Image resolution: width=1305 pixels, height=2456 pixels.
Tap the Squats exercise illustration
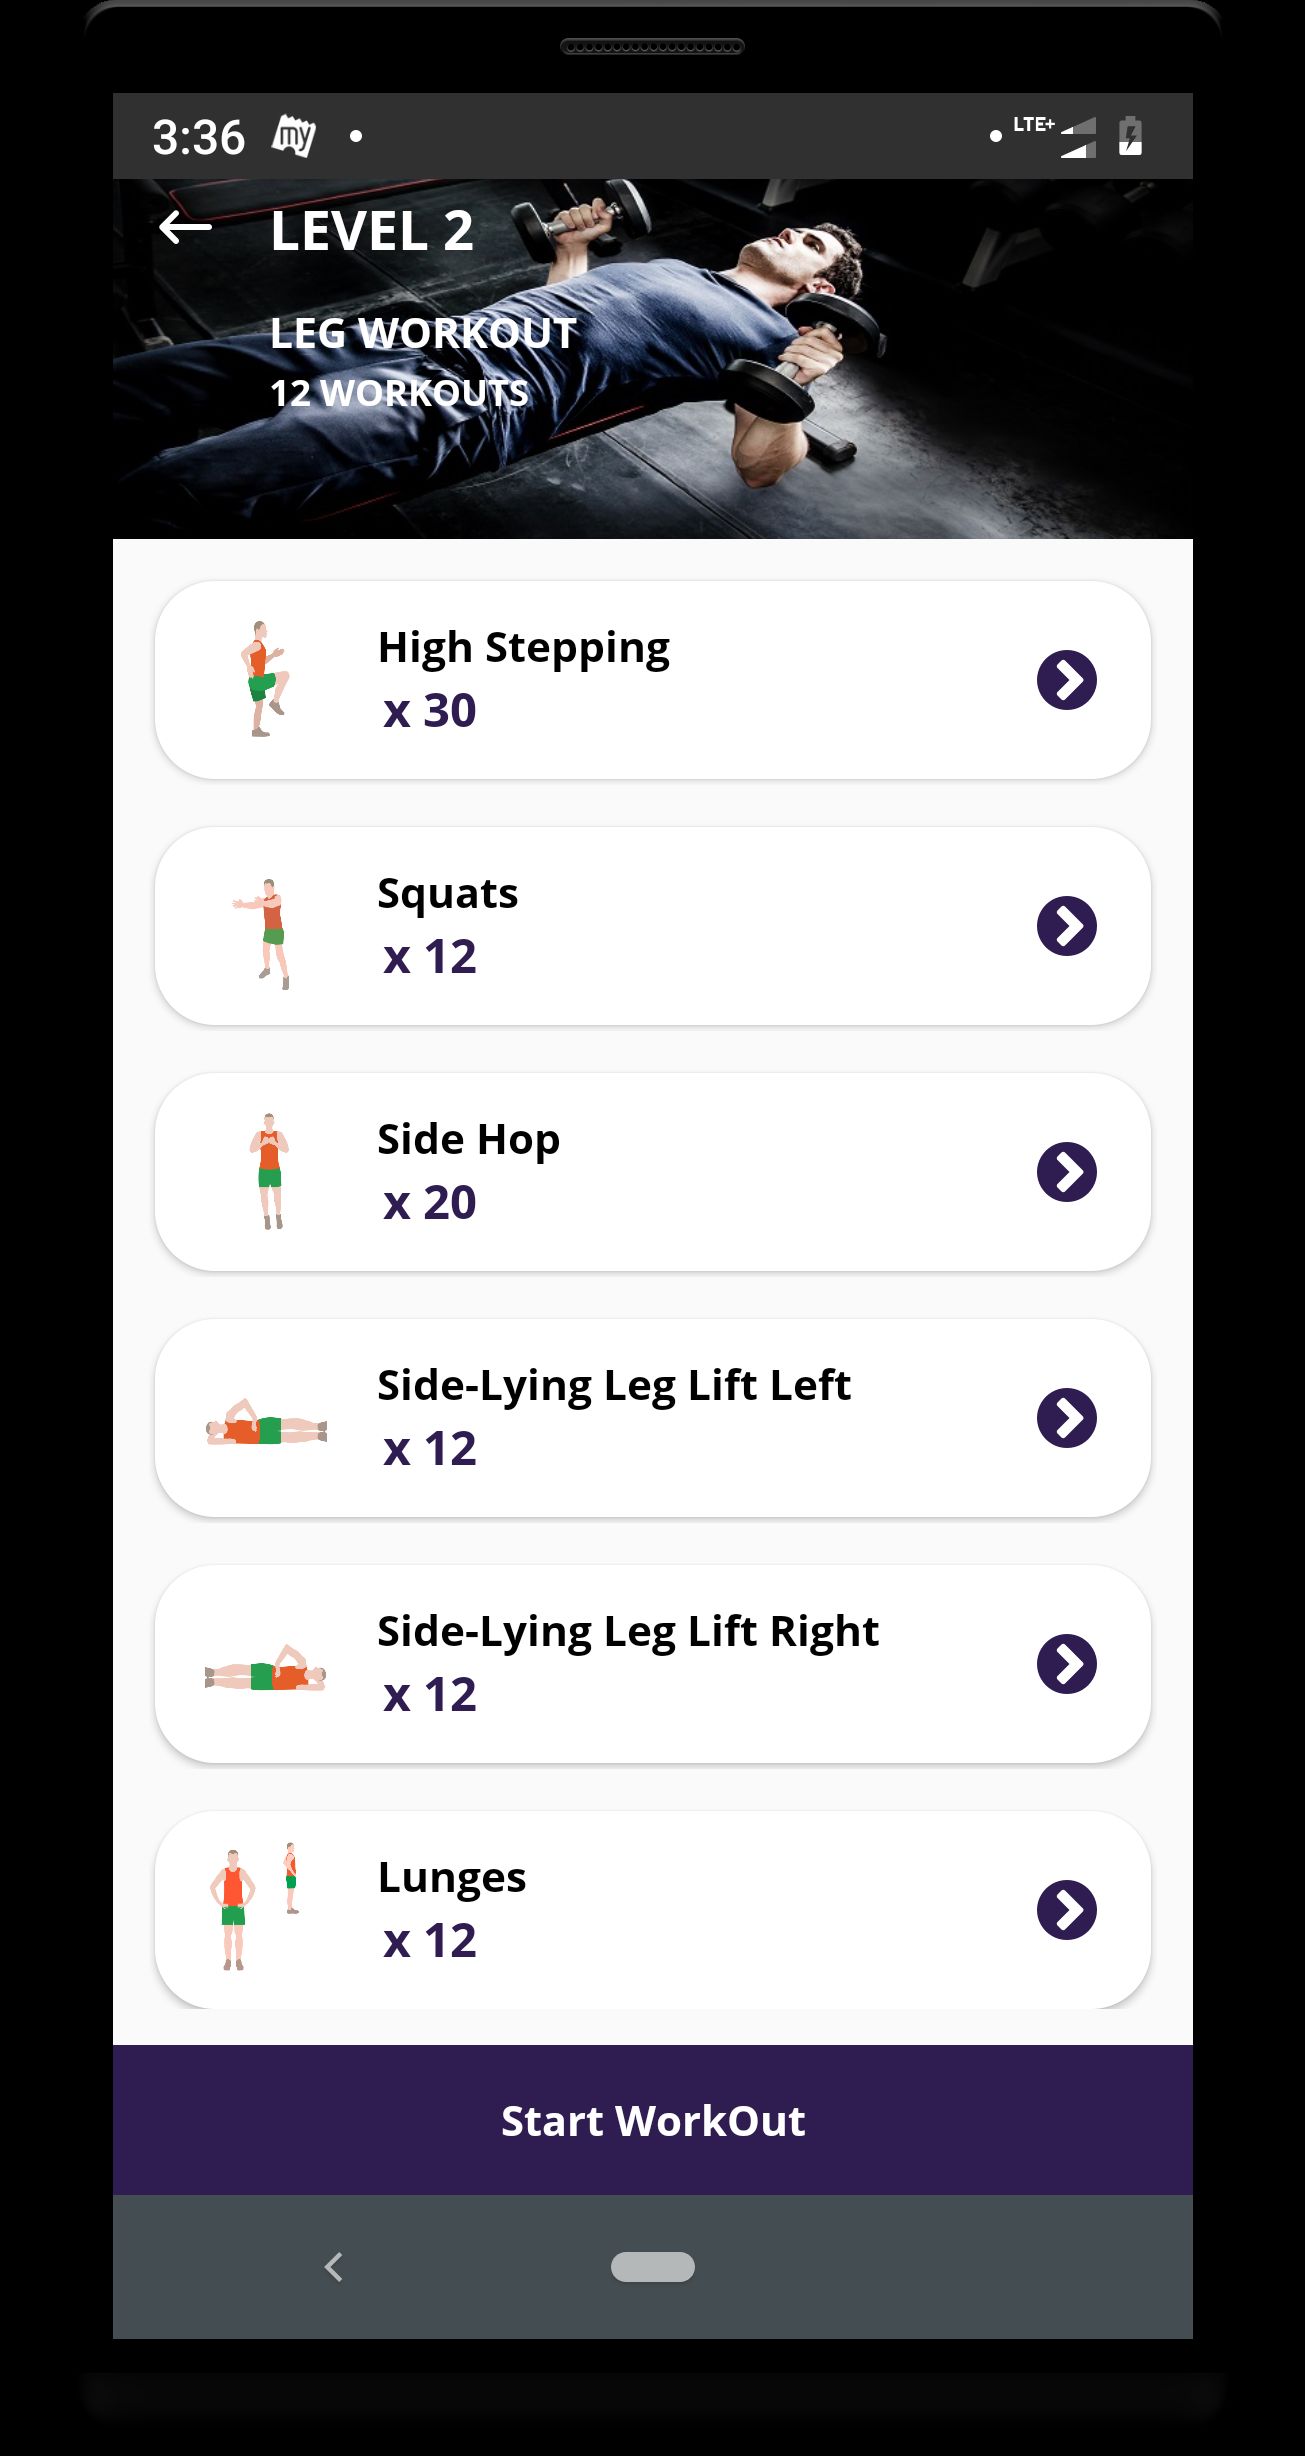(265, 933)
